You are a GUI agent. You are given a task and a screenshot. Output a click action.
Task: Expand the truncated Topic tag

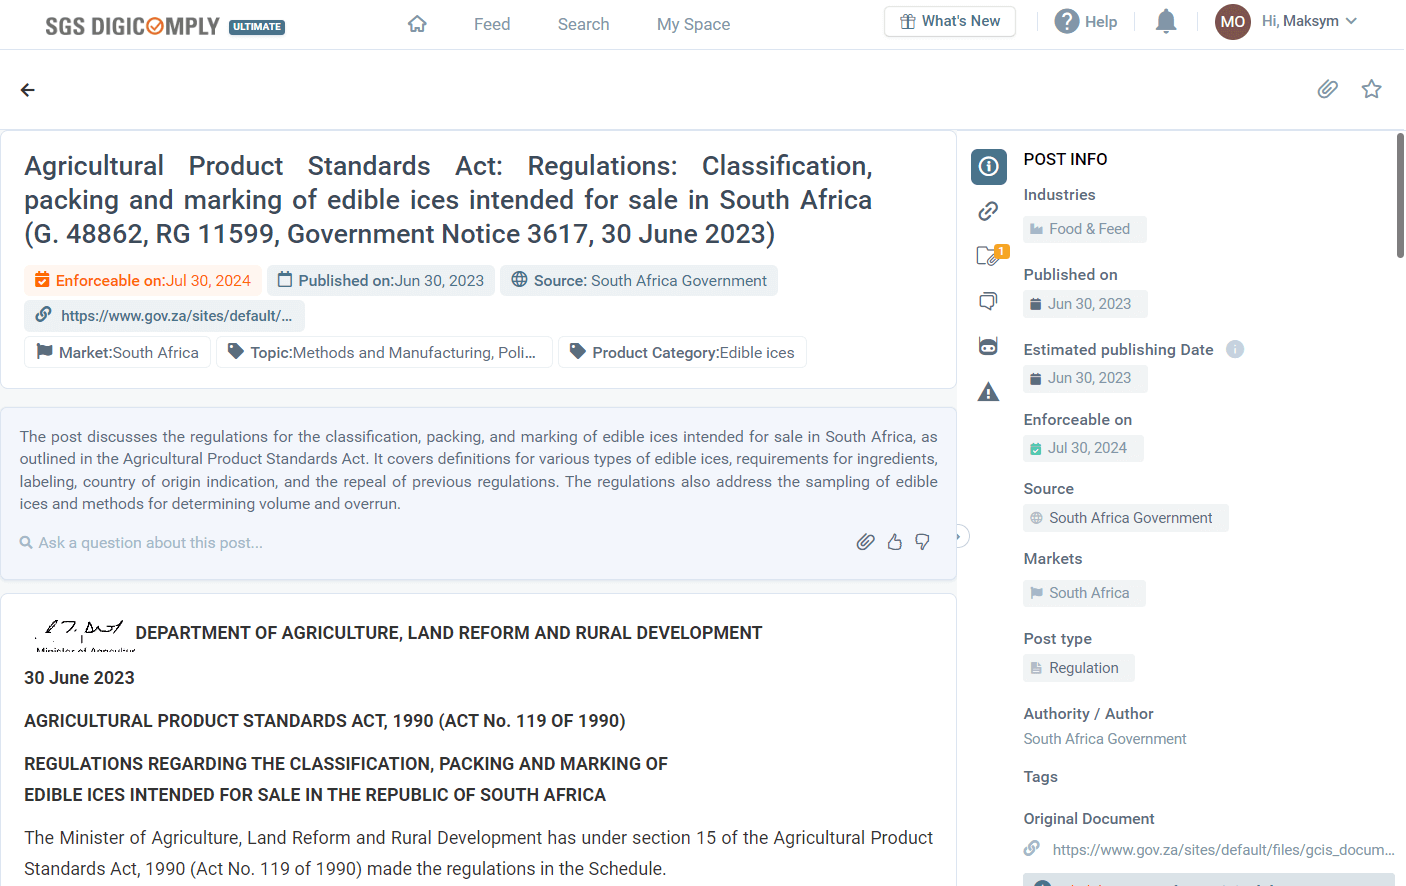pos(384,352)
